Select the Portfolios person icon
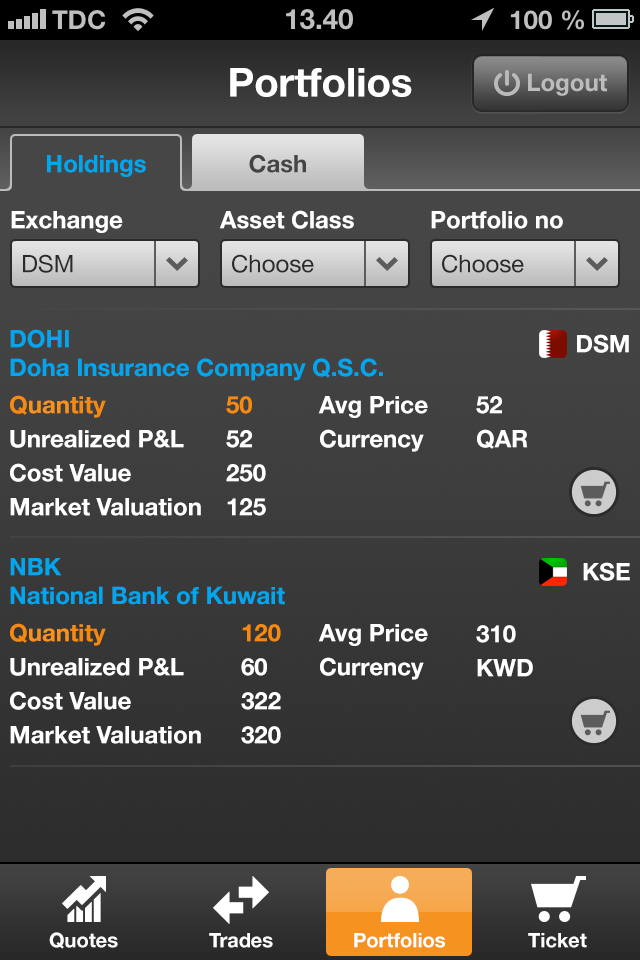The image size is (640, 960). (399, 898)
